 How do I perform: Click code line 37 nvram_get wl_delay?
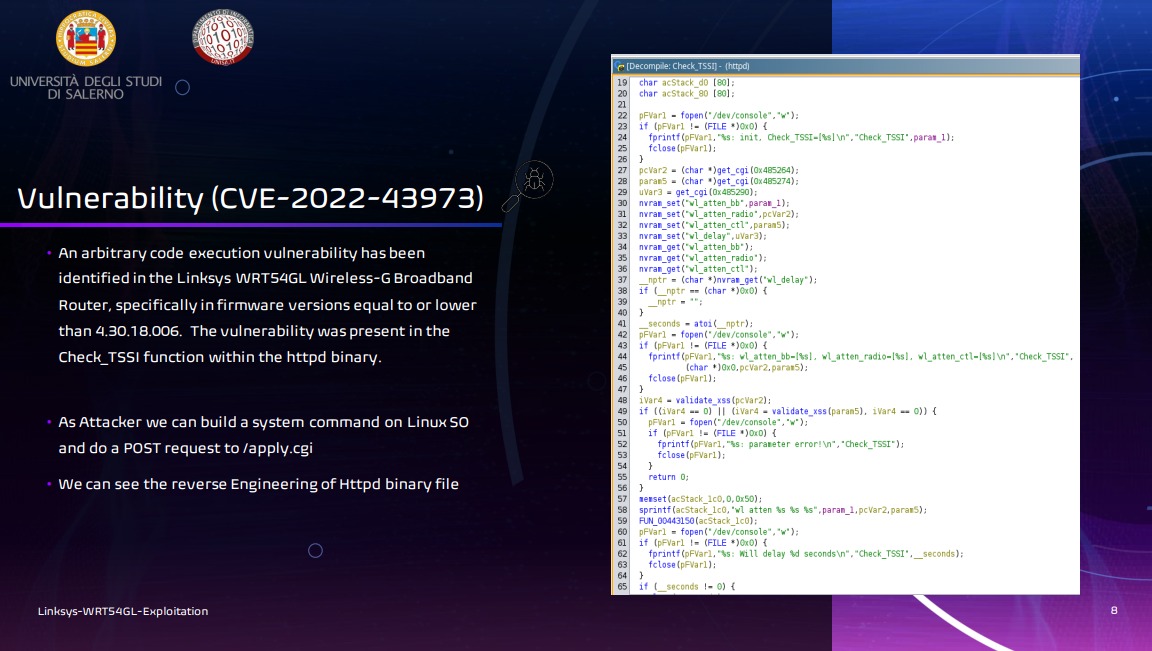pyautogui.click(x=727, y=280)
